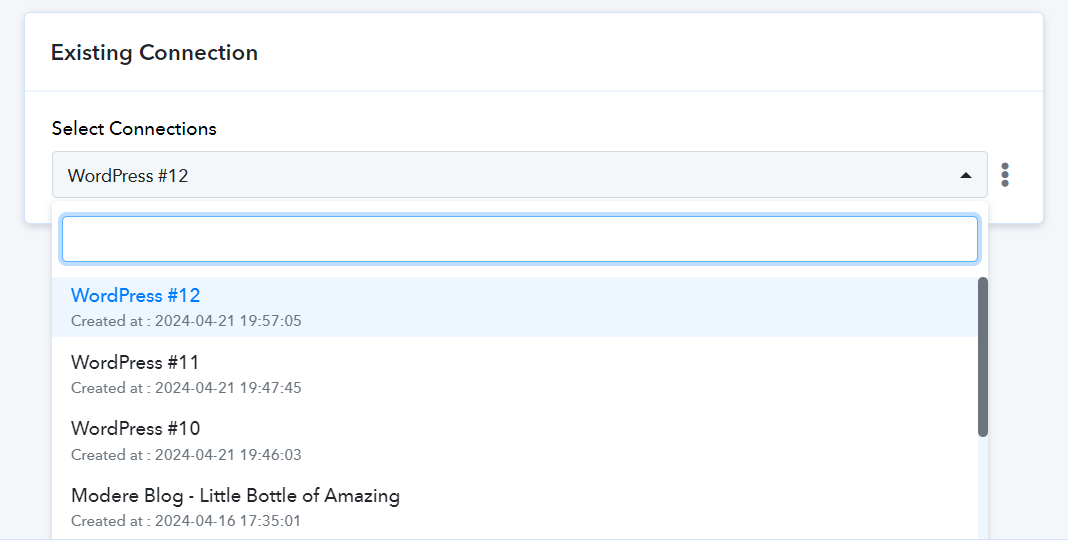This screenshot has width=1068, height=558.
Task: Click the dropdown list scrollbar thumb
Action: 983,357
